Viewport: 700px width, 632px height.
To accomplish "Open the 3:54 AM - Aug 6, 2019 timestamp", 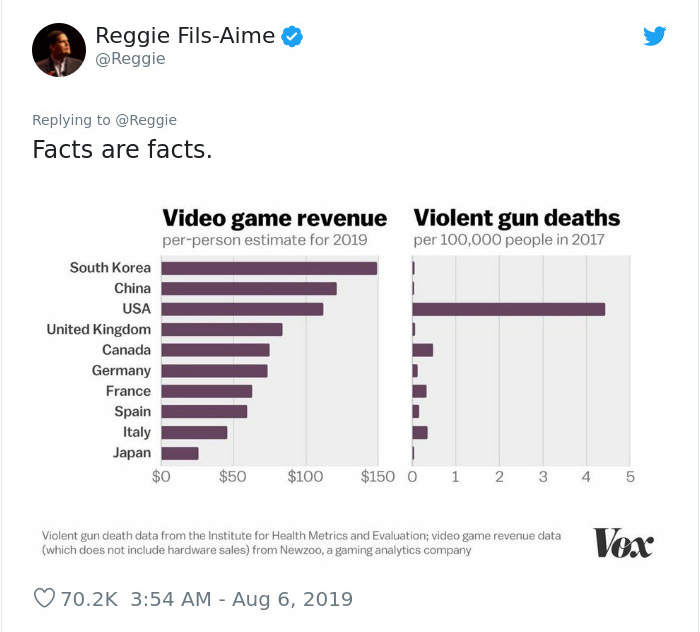I will tap(241, 599).
